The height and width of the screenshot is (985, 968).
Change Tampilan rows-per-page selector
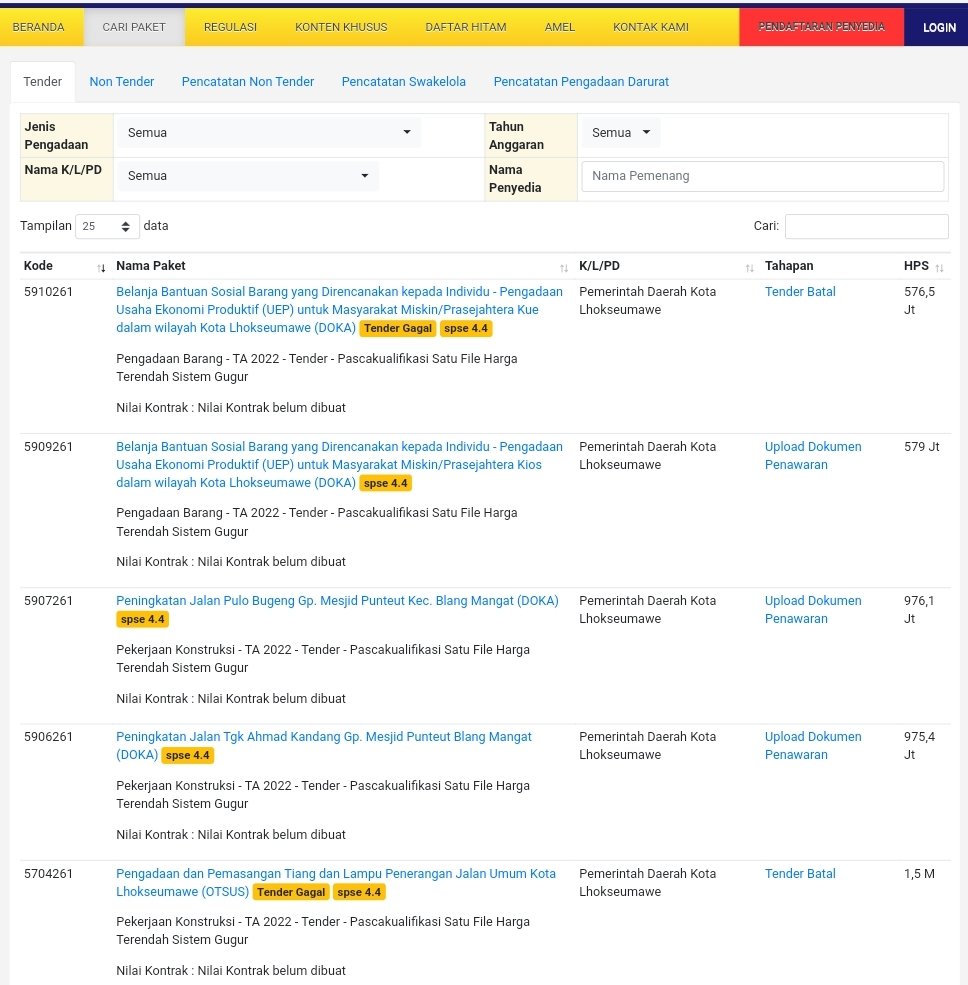click(x=107, y=227)
